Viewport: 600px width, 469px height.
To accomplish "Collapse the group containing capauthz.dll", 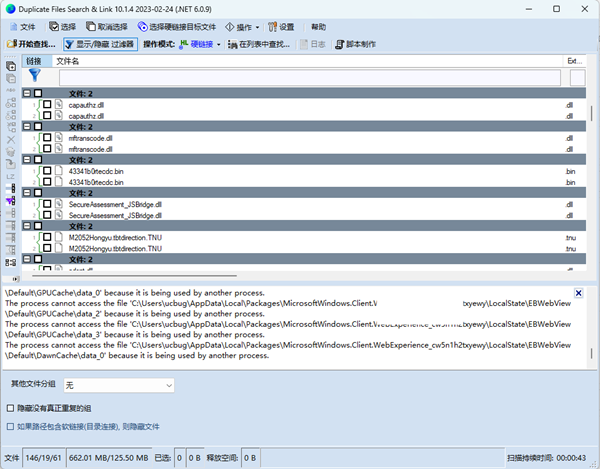I will click(27, 93).
